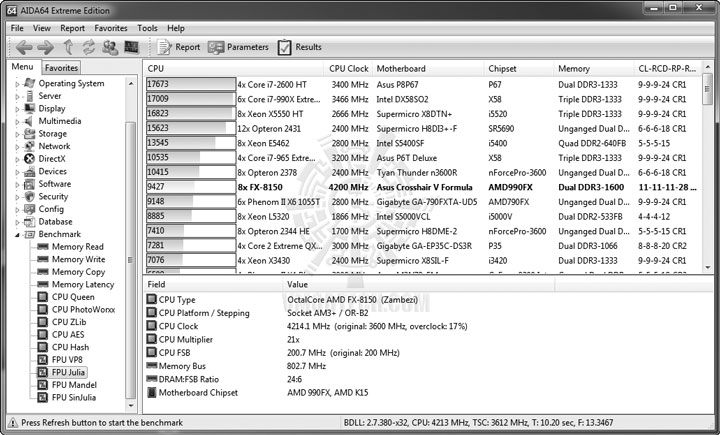720x435 pixels.
Task: Open the Favorites menu
Action: [x=111, y=28]
